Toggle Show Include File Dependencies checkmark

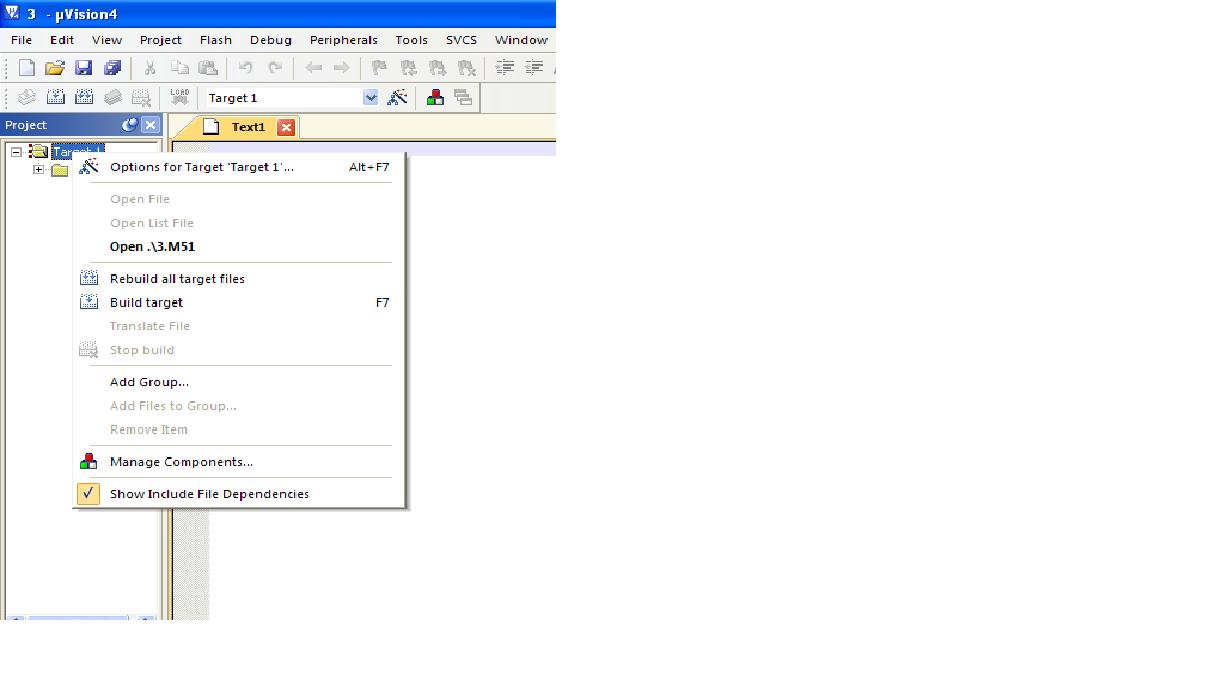(89, 494)
